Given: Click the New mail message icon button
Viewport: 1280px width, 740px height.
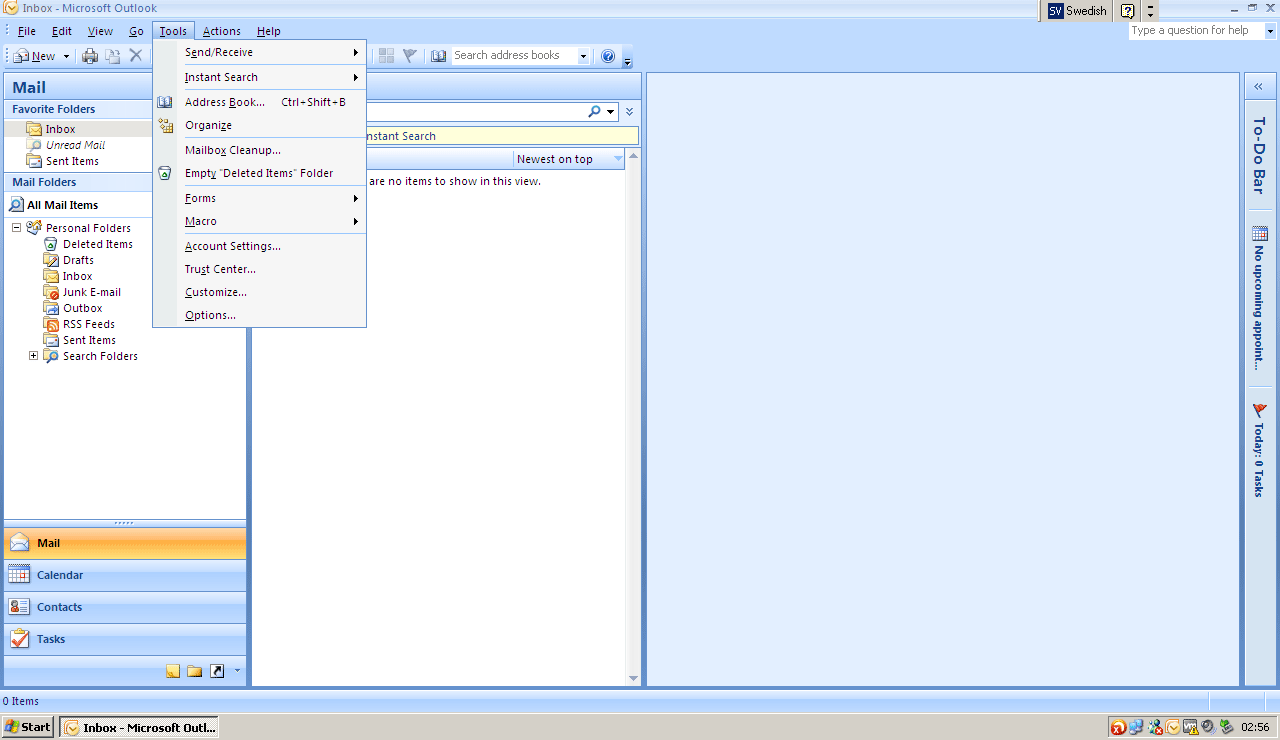Looking at the screenshot, I should [x=34, y=56].
